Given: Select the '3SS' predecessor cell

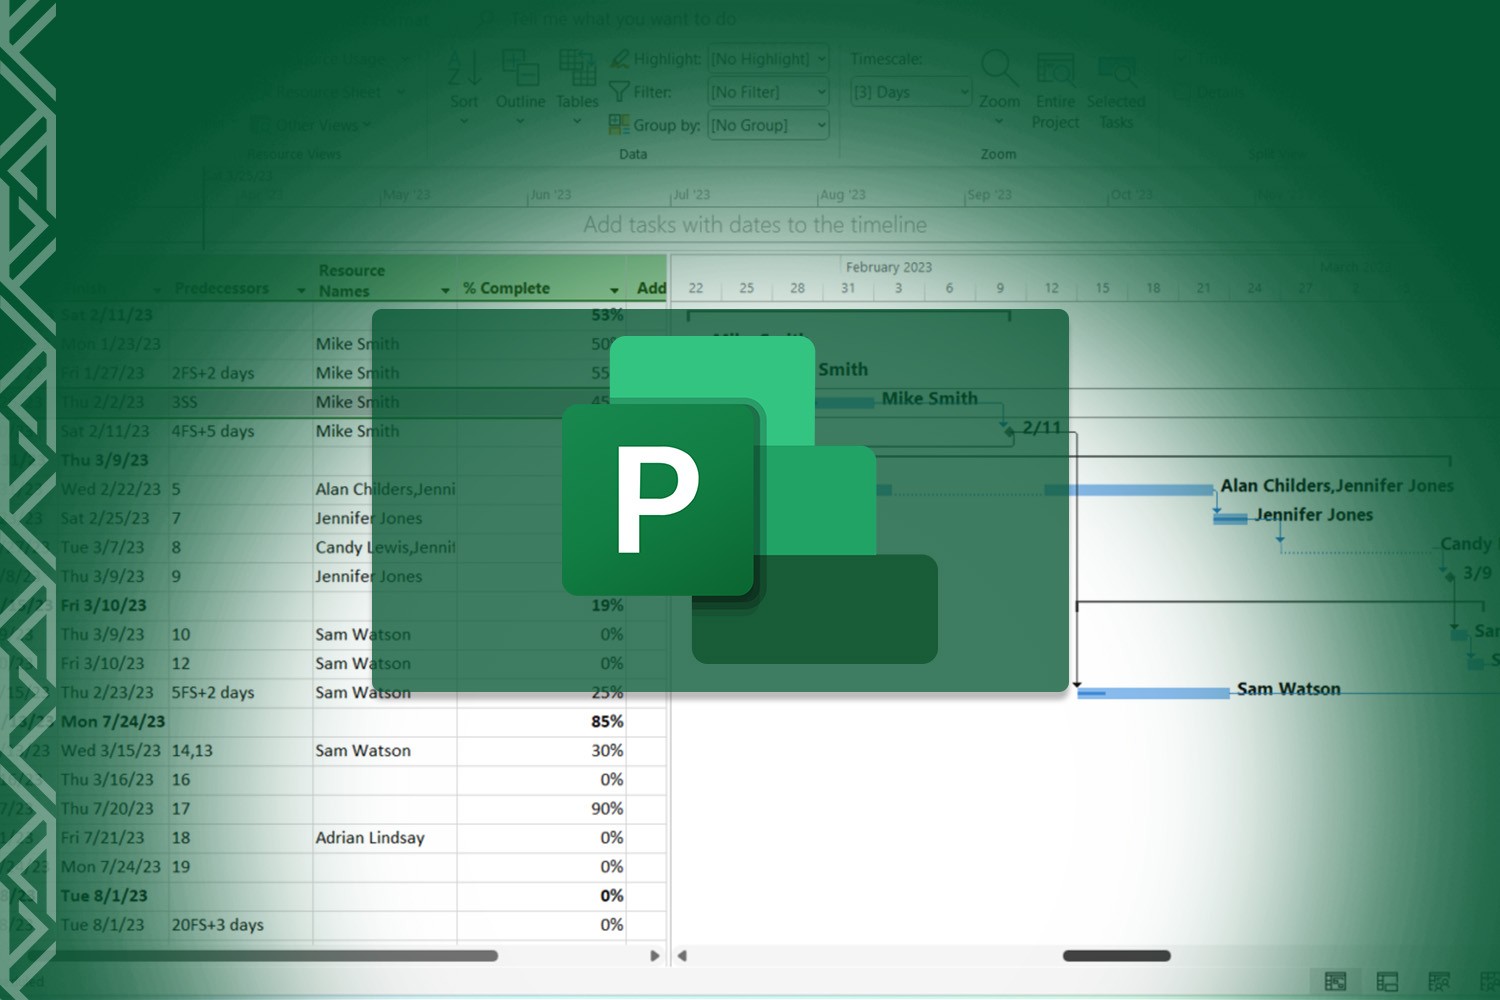Looking at the screenshot, I should point(240,402).
